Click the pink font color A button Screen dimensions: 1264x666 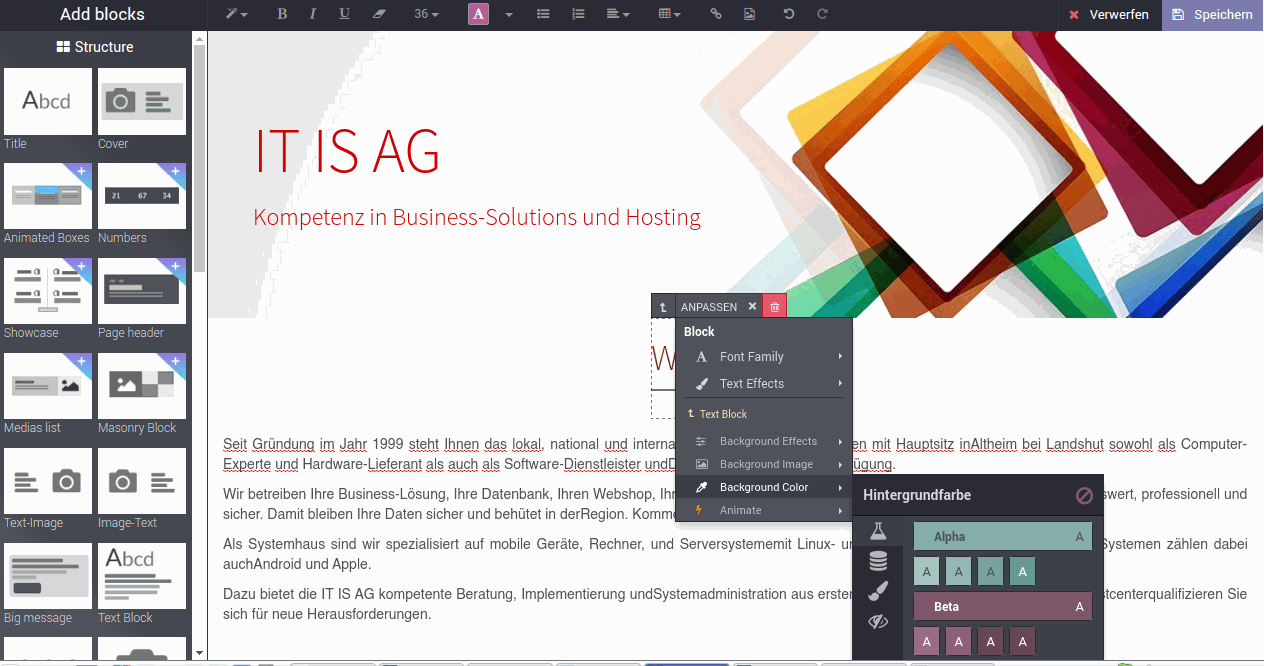[x=479, y=14]
